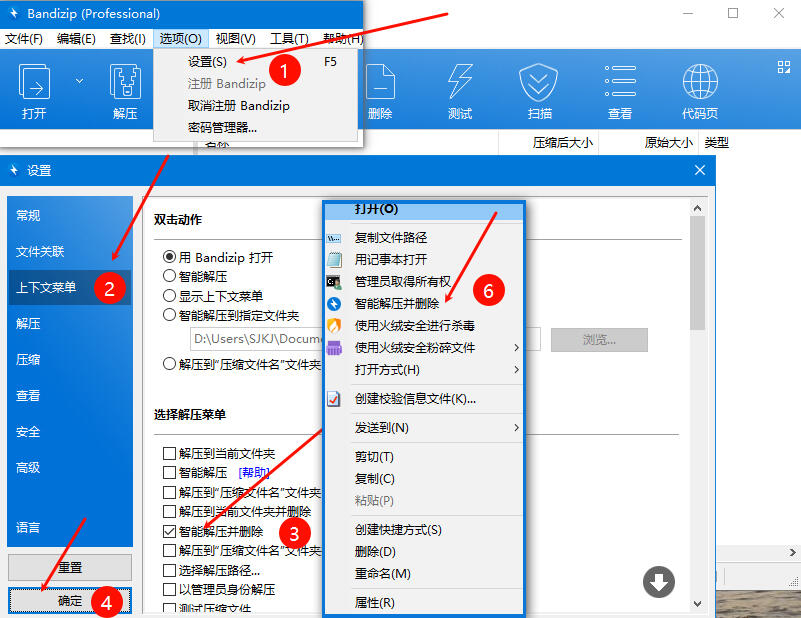Select the 显示上下文菜单 radio button
Image resolution: width=801 pixels, height=618 pixels.
(169, 296)
